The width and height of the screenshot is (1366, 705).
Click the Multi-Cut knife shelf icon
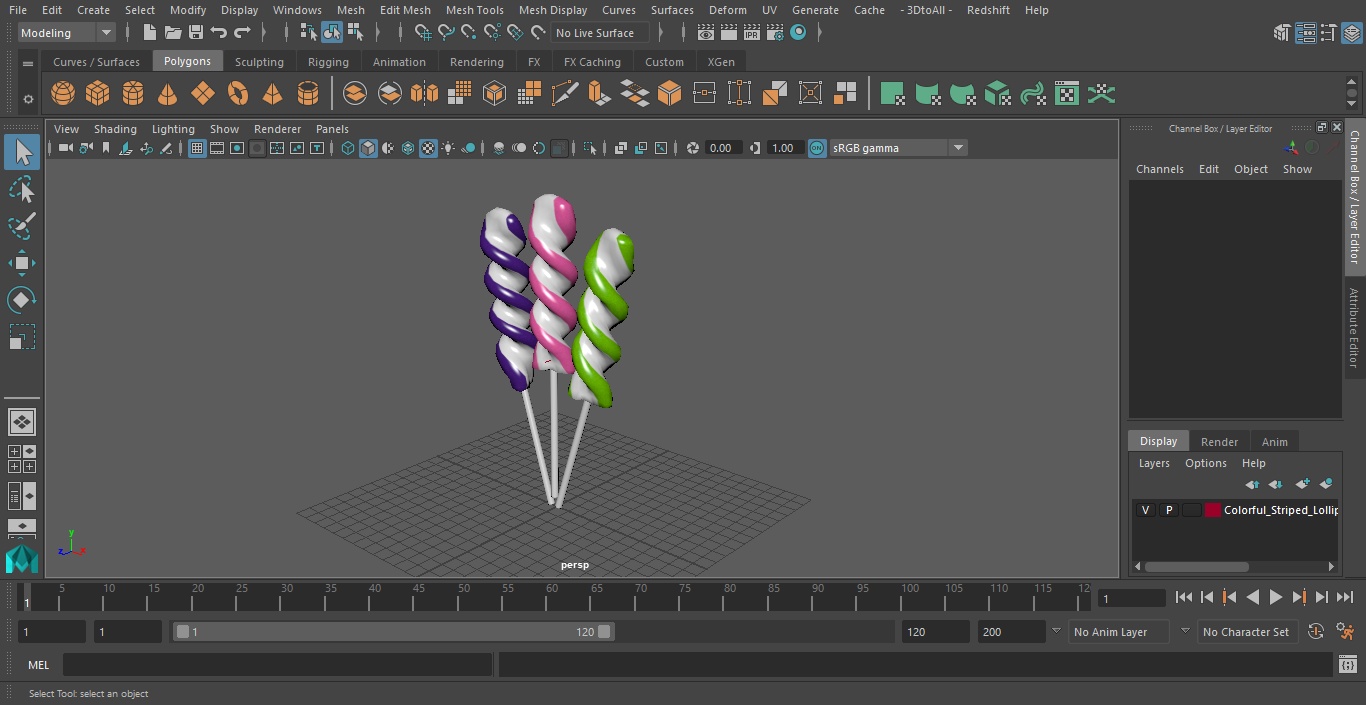[564, 94]
